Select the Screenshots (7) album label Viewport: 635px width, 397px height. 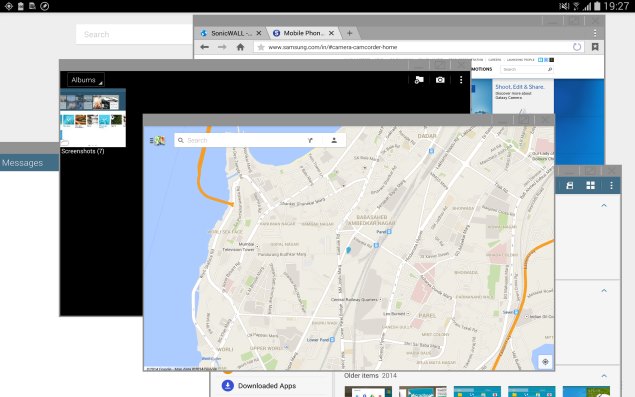click(x=83, y=151)
